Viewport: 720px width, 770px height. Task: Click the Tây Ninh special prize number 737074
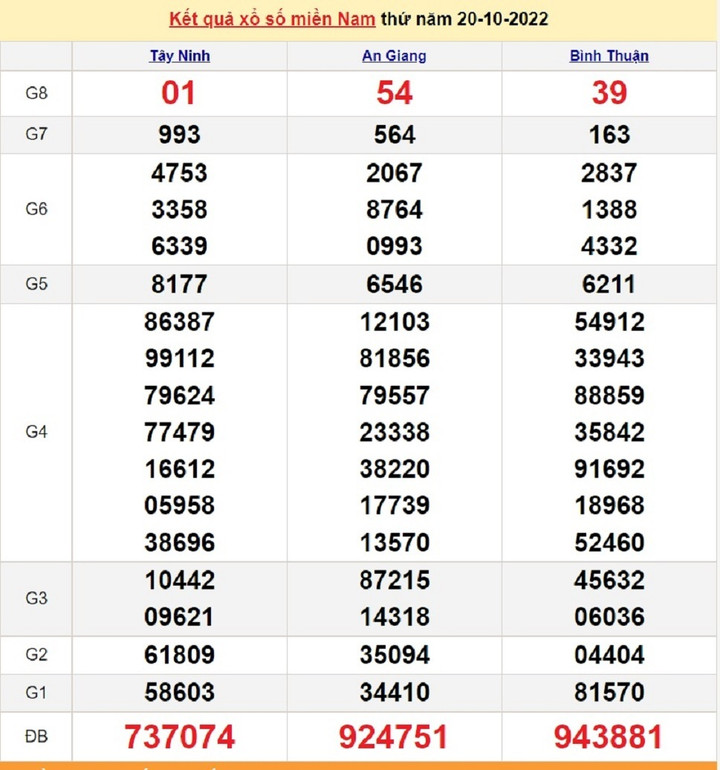[x=180, y=737]
